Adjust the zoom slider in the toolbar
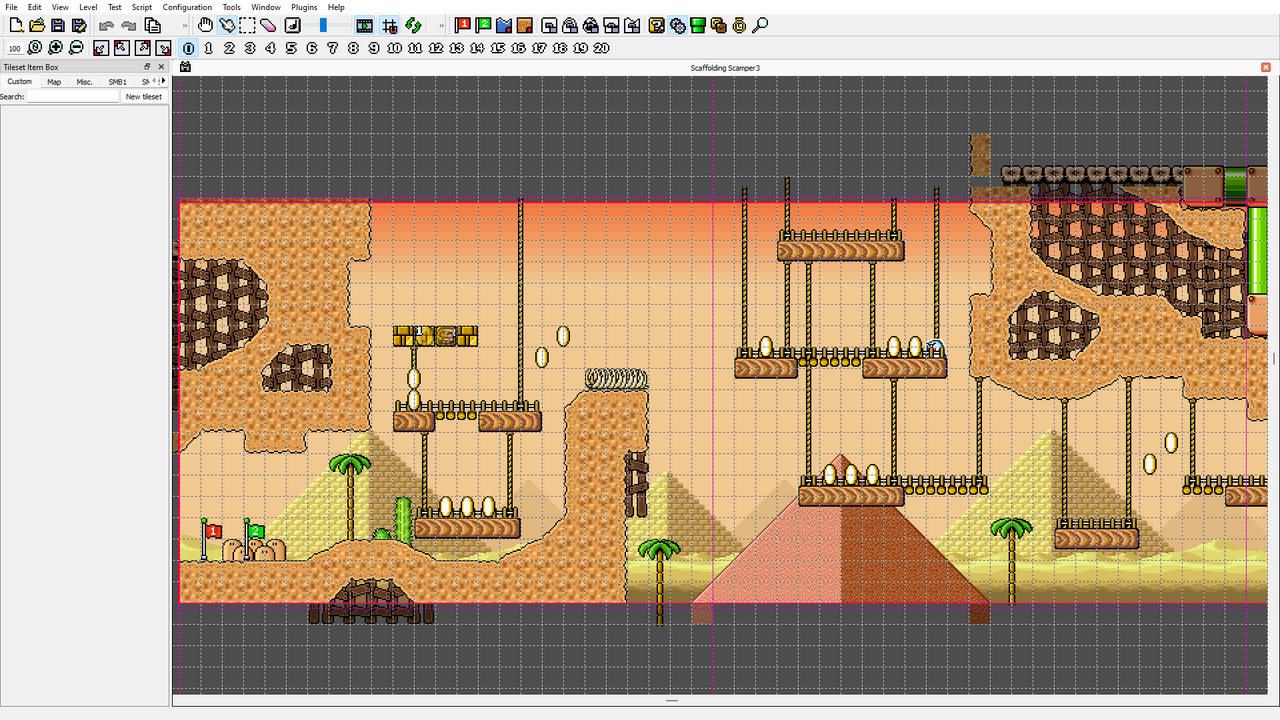The image size is (1280, 720). click(322, 26)
